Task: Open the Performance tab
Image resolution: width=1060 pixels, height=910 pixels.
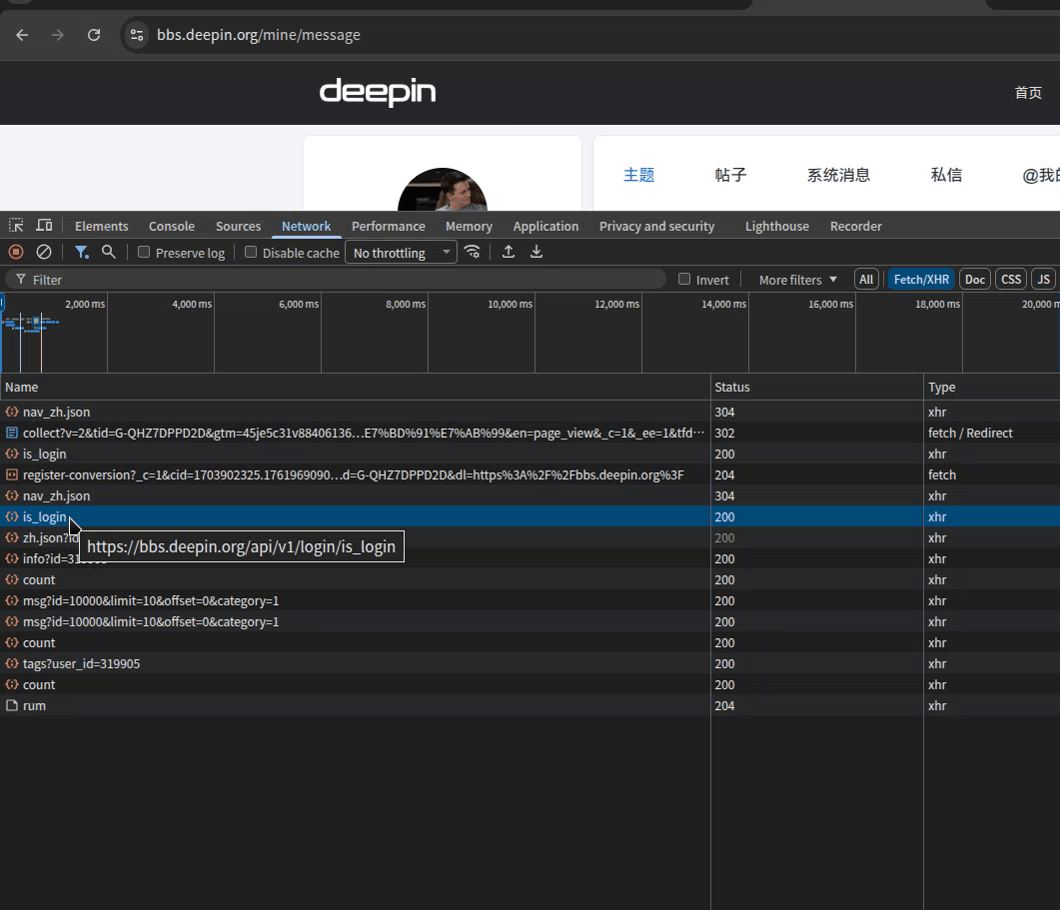Action: (x=388, y=226)
